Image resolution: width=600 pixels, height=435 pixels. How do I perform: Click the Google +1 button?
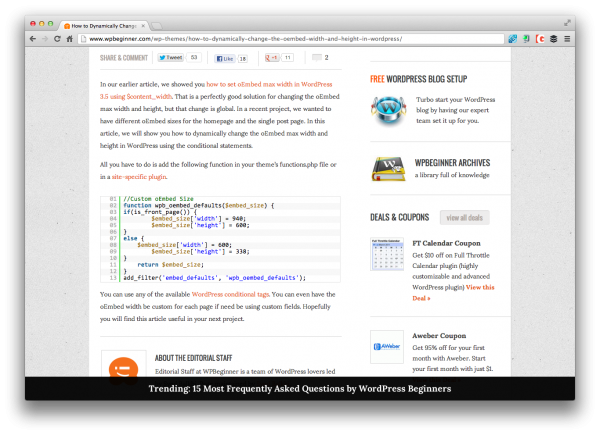(x=272, y=57)
